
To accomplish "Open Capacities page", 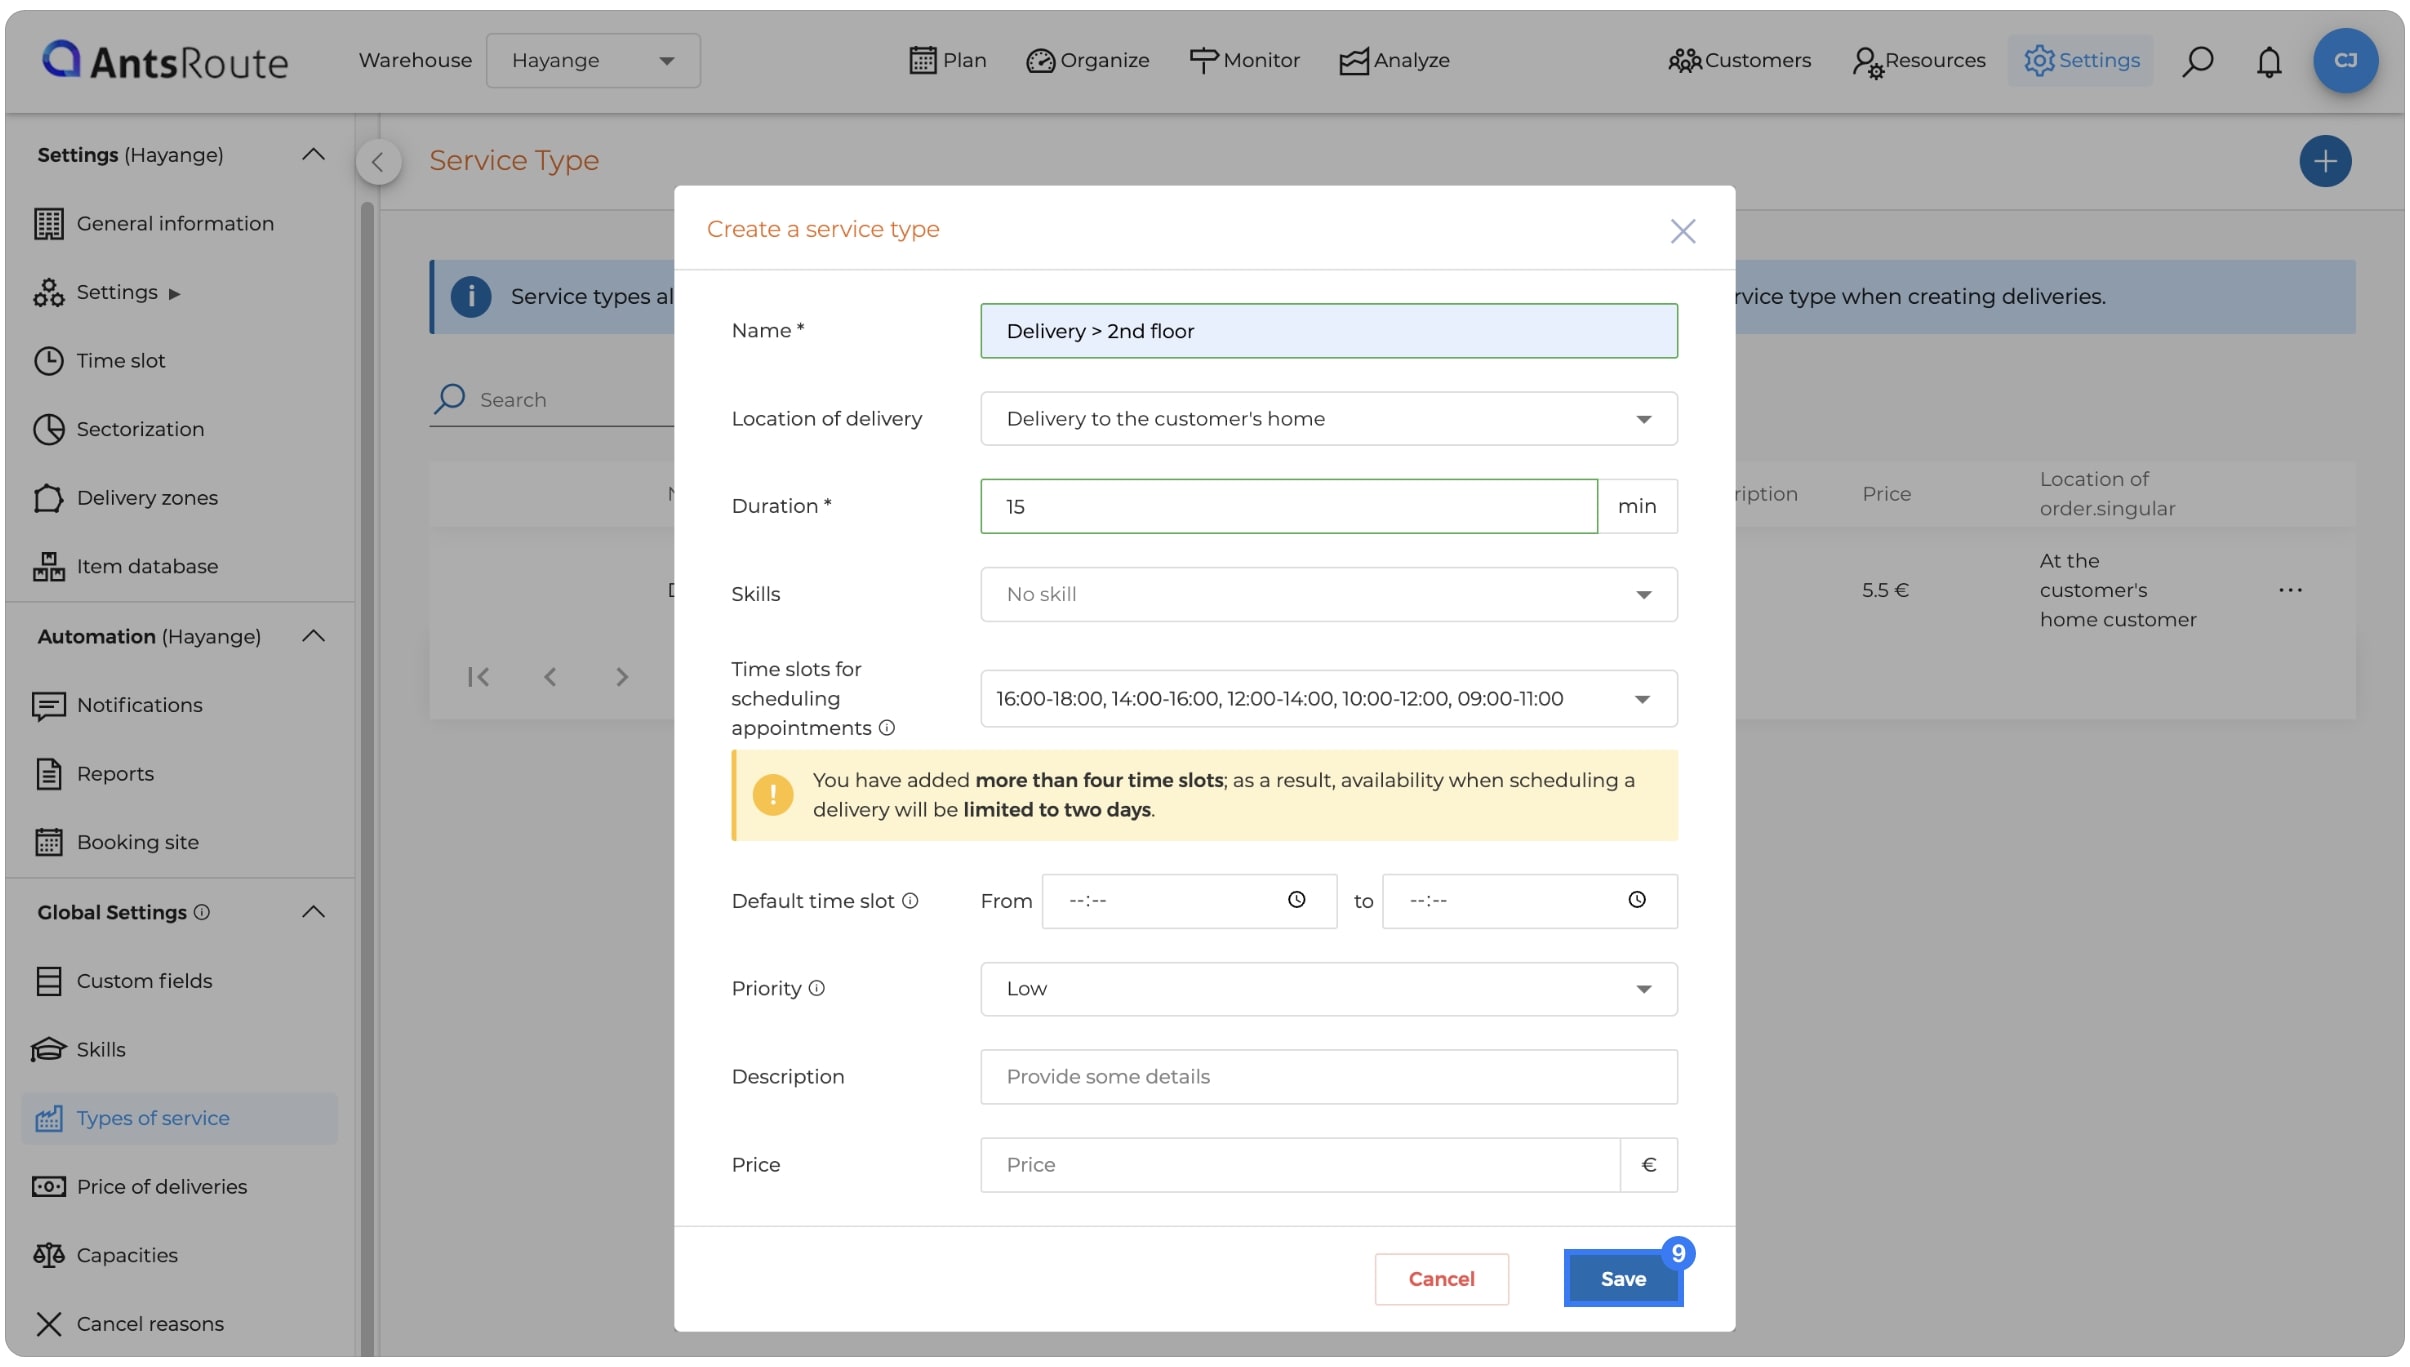I will pos(105,1255).
